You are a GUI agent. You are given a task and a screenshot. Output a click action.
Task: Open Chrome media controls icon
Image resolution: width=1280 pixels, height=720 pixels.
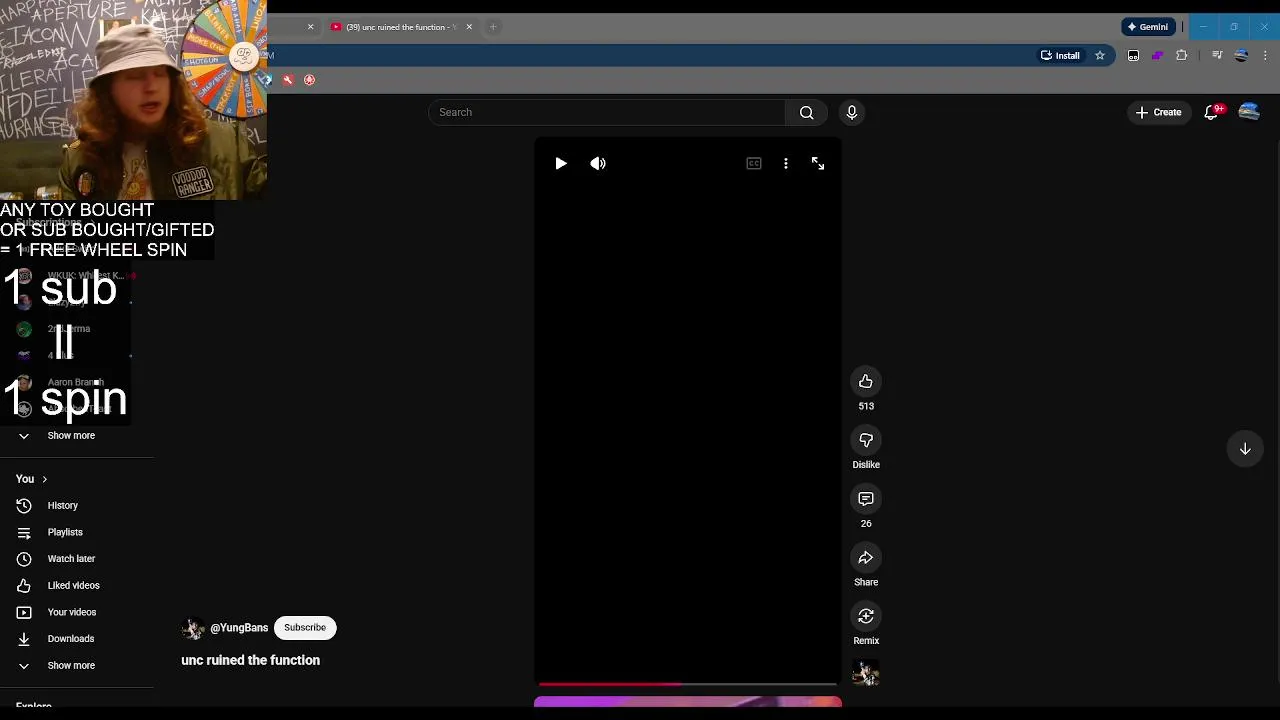coord(1217,56)
